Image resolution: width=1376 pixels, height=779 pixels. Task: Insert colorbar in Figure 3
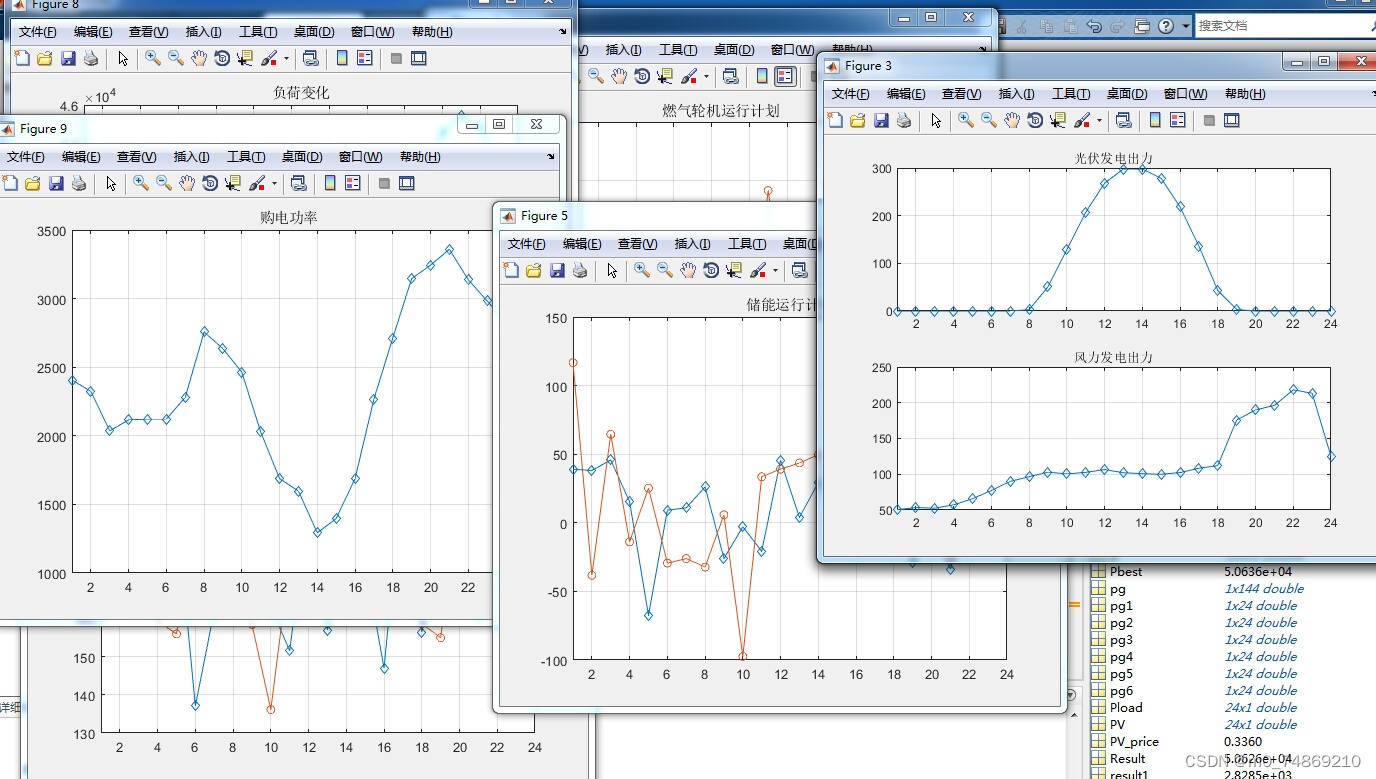1155,121
